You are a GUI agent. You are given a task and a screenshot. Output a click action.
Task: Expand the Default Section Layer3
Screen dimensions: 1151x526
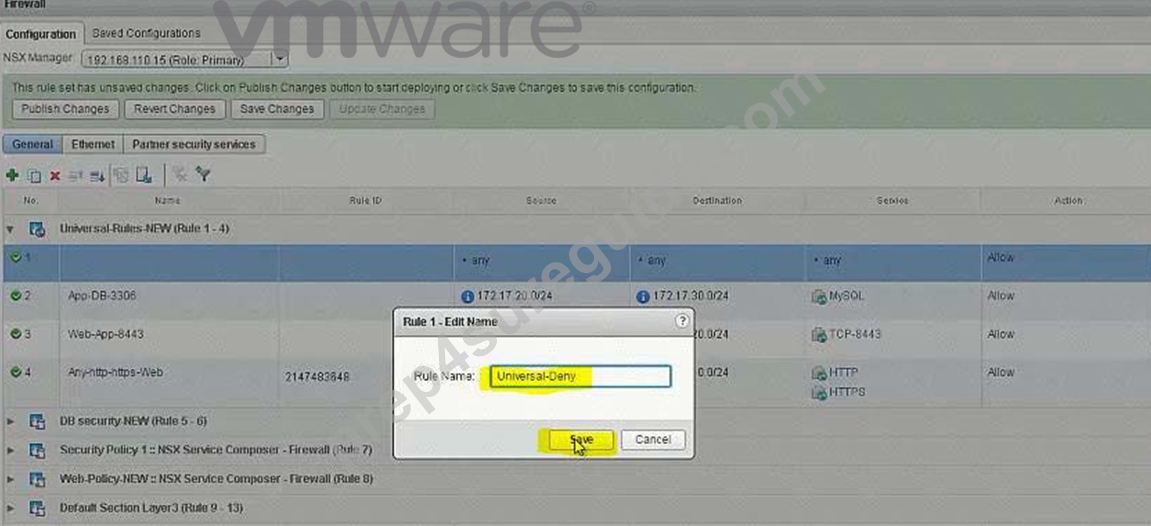tap(10, 508)
